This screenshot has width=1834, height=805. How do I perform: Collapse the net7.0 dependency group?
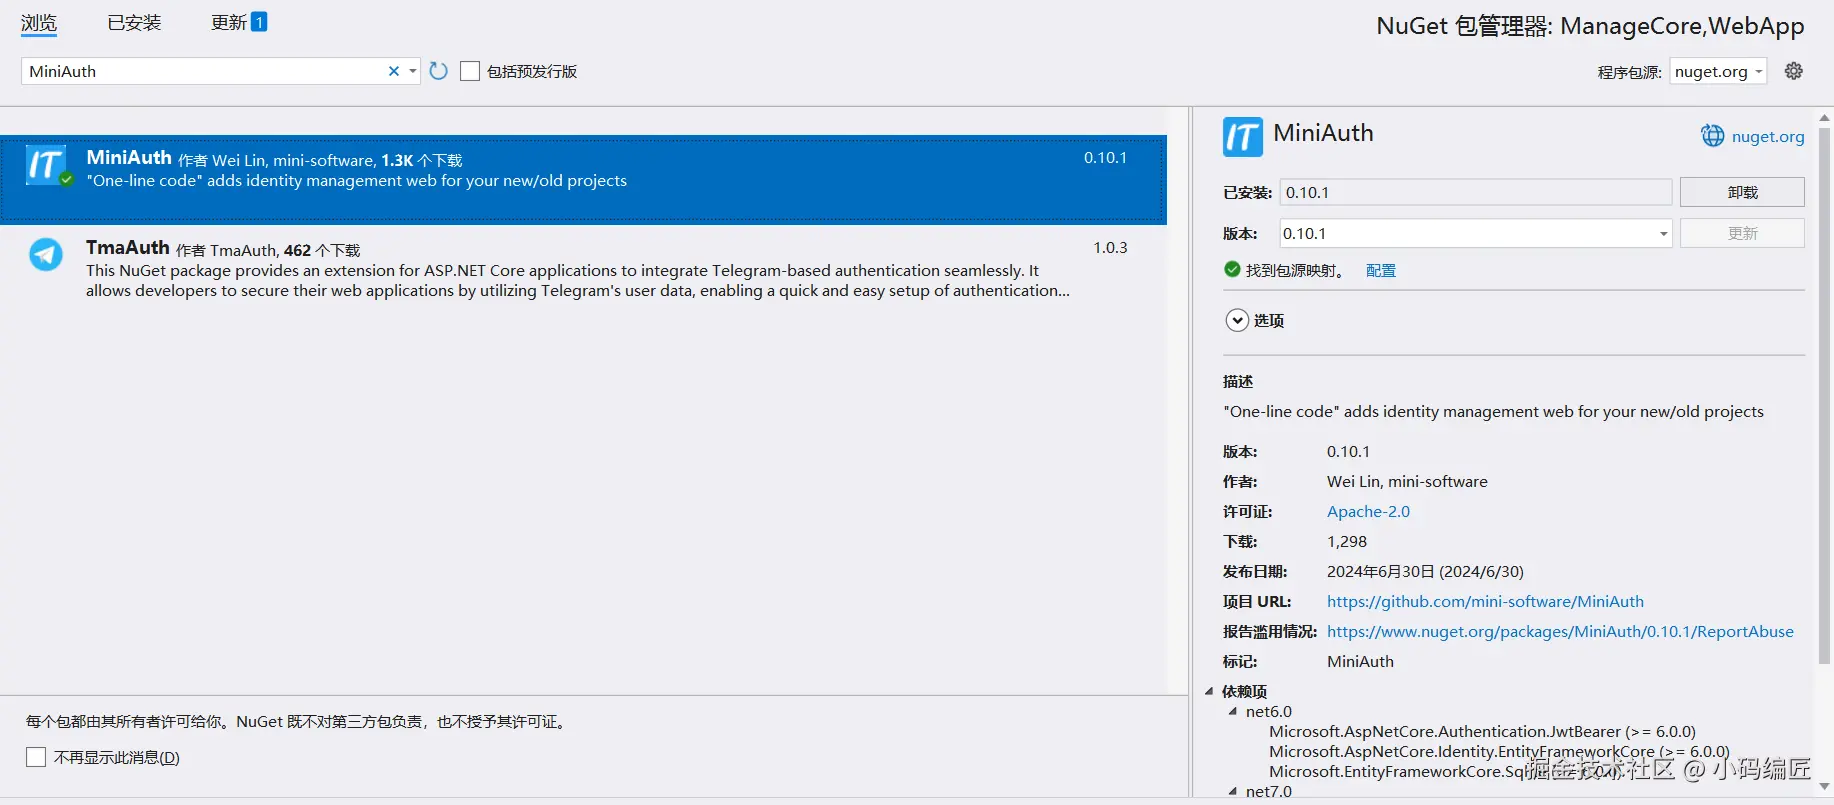[x=1233, y=791]
